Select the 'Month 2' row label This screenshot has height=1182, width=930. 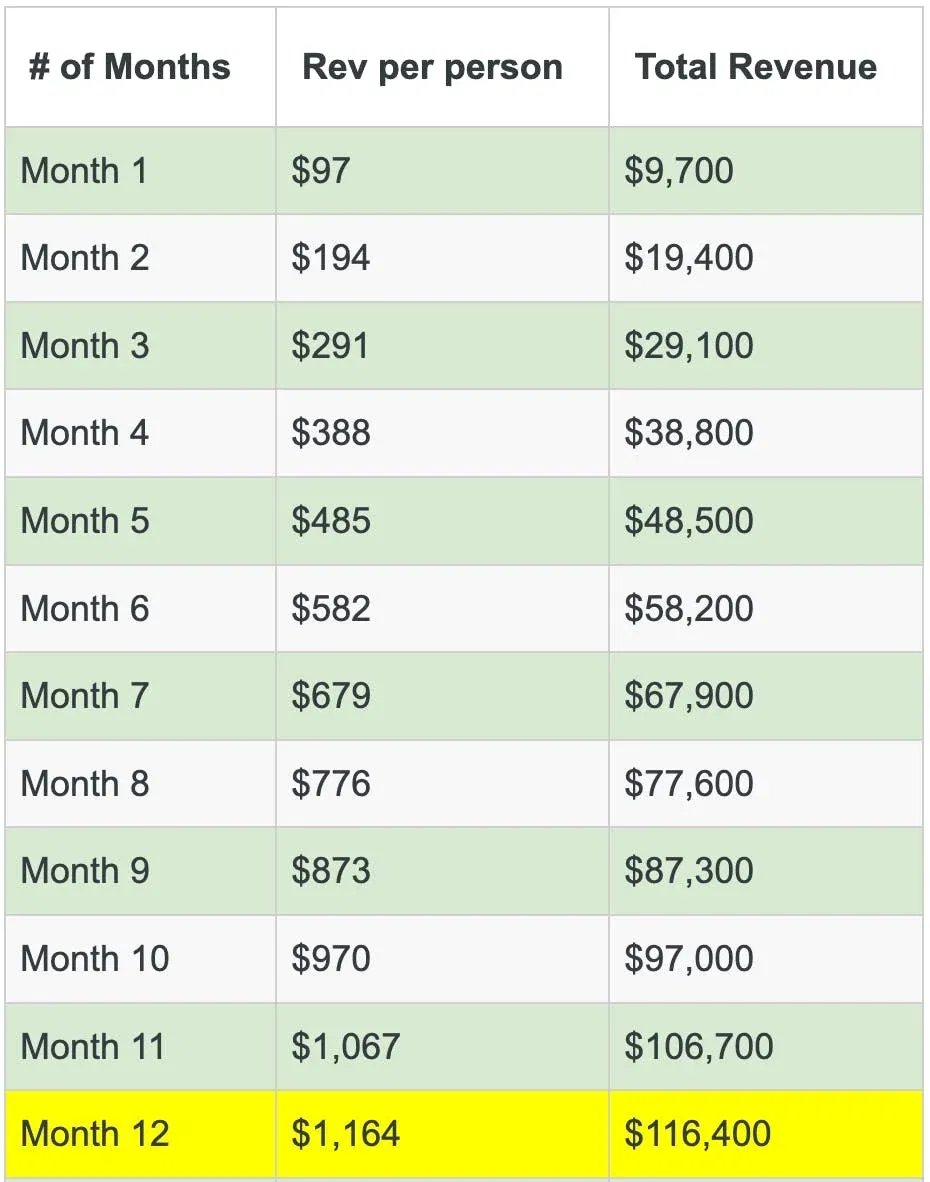coord(140,258)
